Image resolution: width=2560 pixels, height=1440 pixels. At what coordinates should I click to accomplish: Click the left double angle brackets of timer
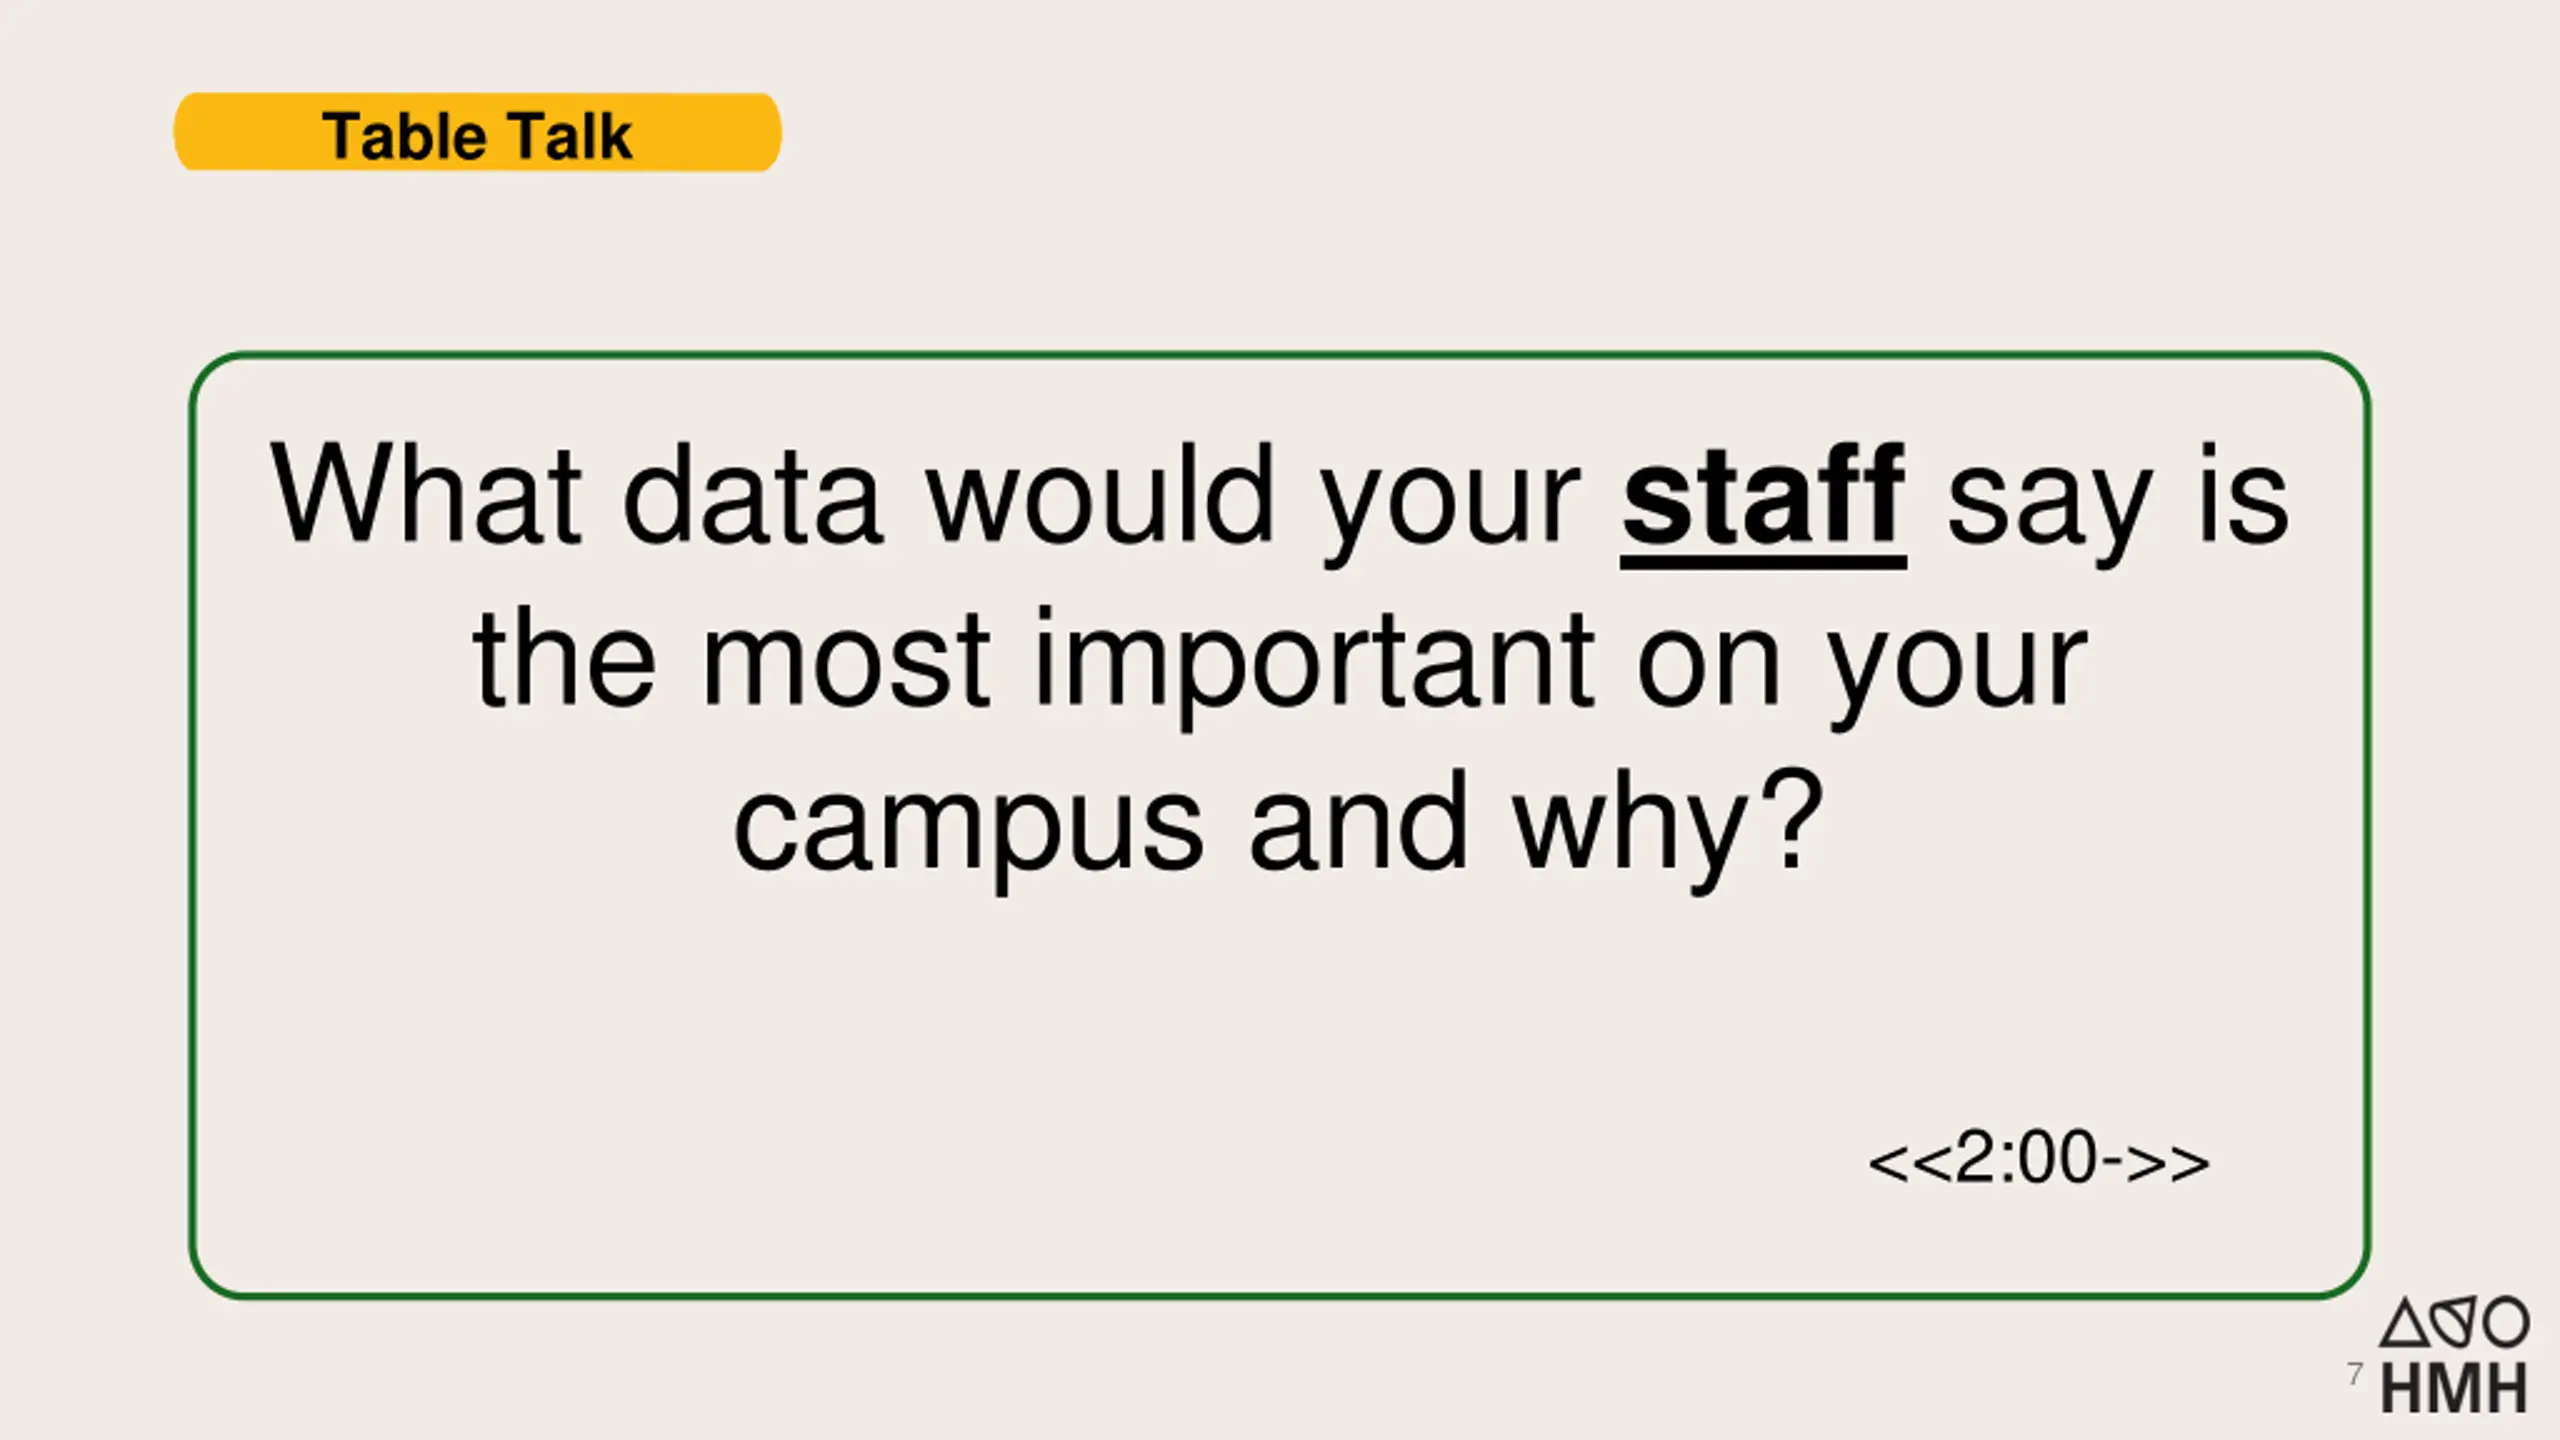click(1909, 1163)
